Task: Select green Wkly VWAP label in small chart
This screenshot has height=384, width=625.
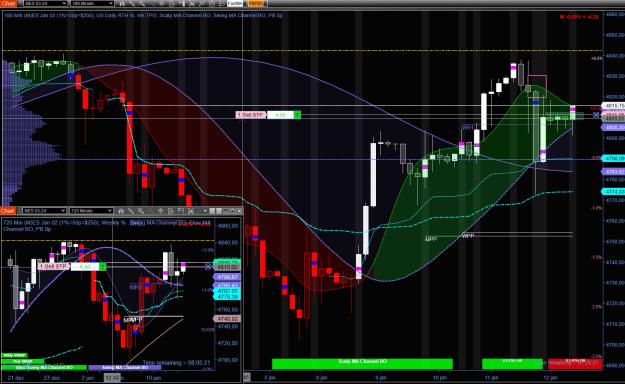Action: pos(14,355)
